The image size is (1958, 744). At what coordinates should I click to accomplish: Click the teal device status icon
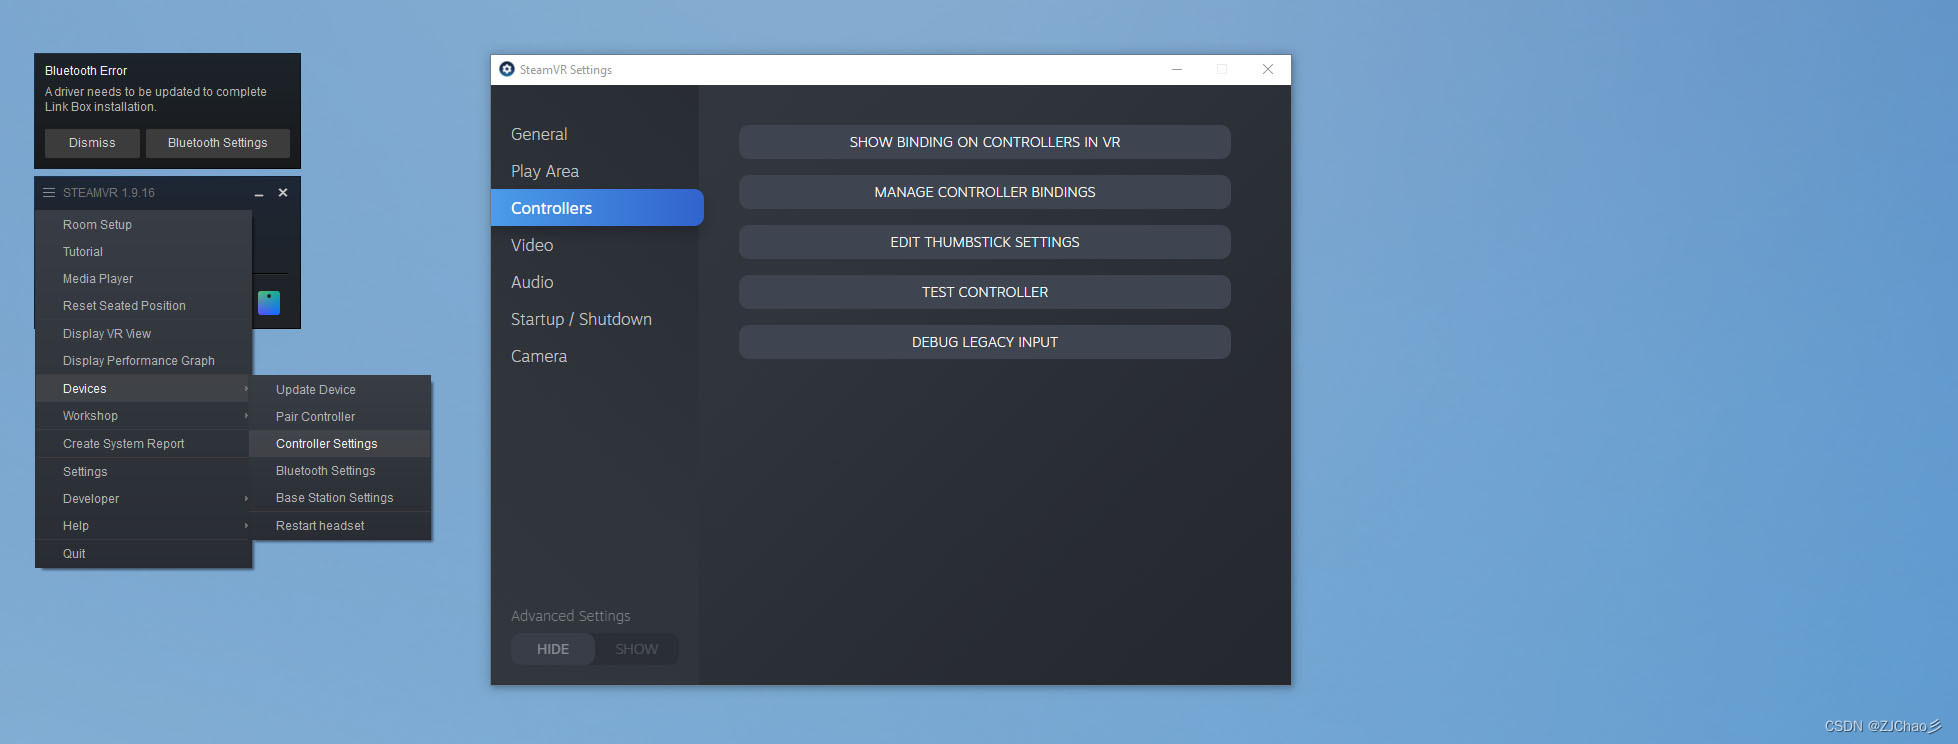269,303
